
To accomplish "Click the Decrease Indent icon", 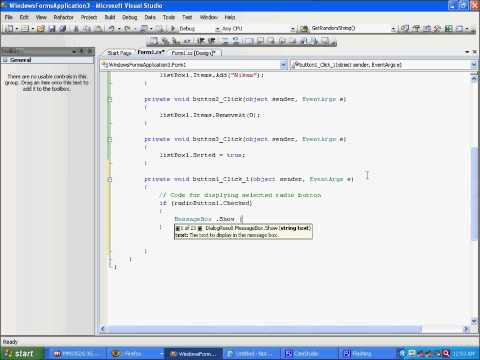I will pyautogui.click(x=201, y=41).
